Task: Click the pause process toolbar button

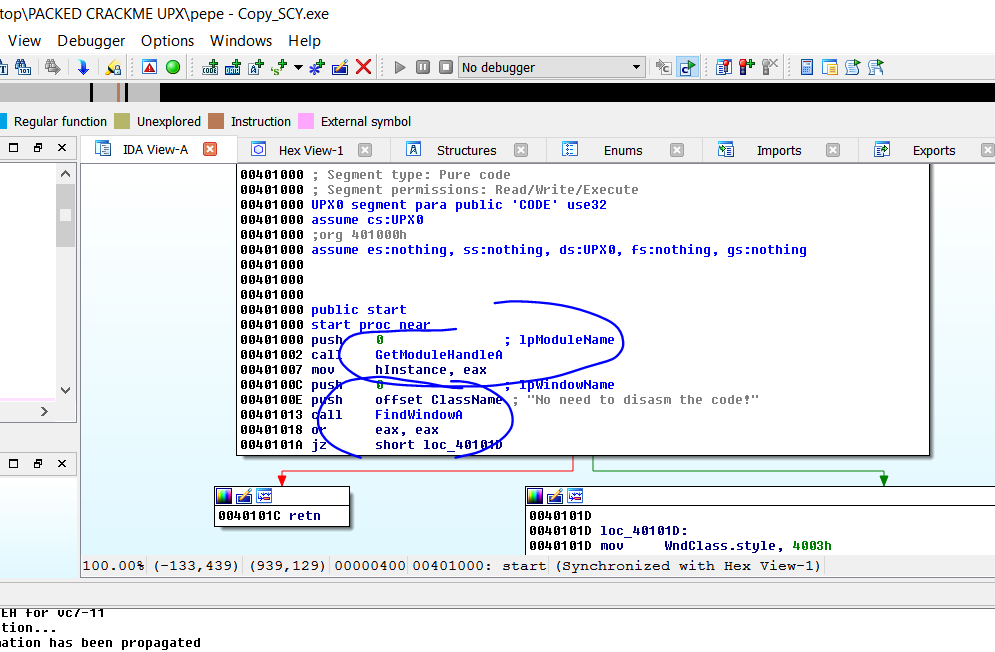Action: tap(422, 67)
